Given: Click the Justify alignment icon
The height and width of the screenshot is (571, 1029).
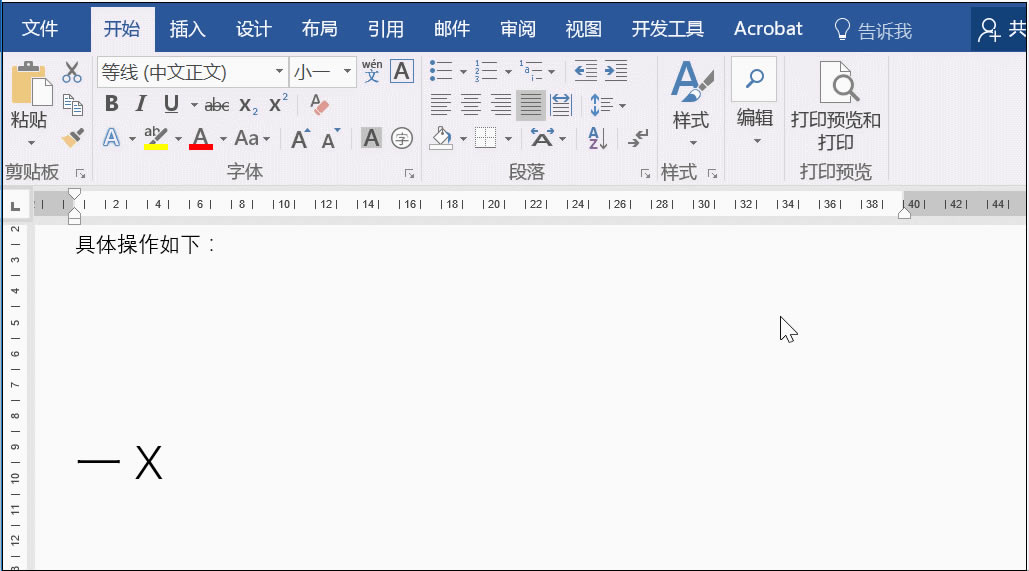Looking at the screenshot, I should (x=530, y=105).
